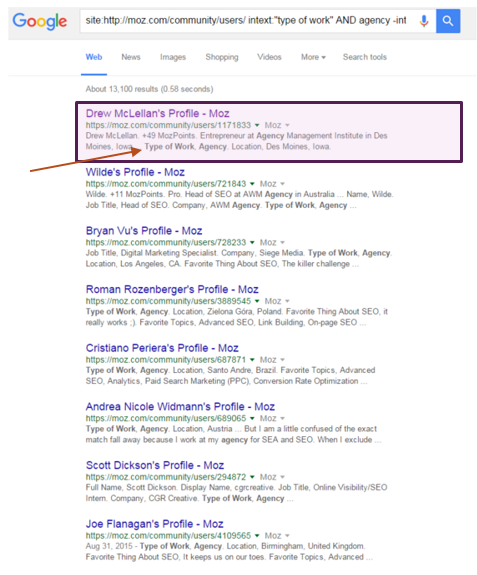The height and width of the screenshot is (575, 477).
Task: Open Cristiano Periera's Profile - Moz result
Action: [162, 348]
